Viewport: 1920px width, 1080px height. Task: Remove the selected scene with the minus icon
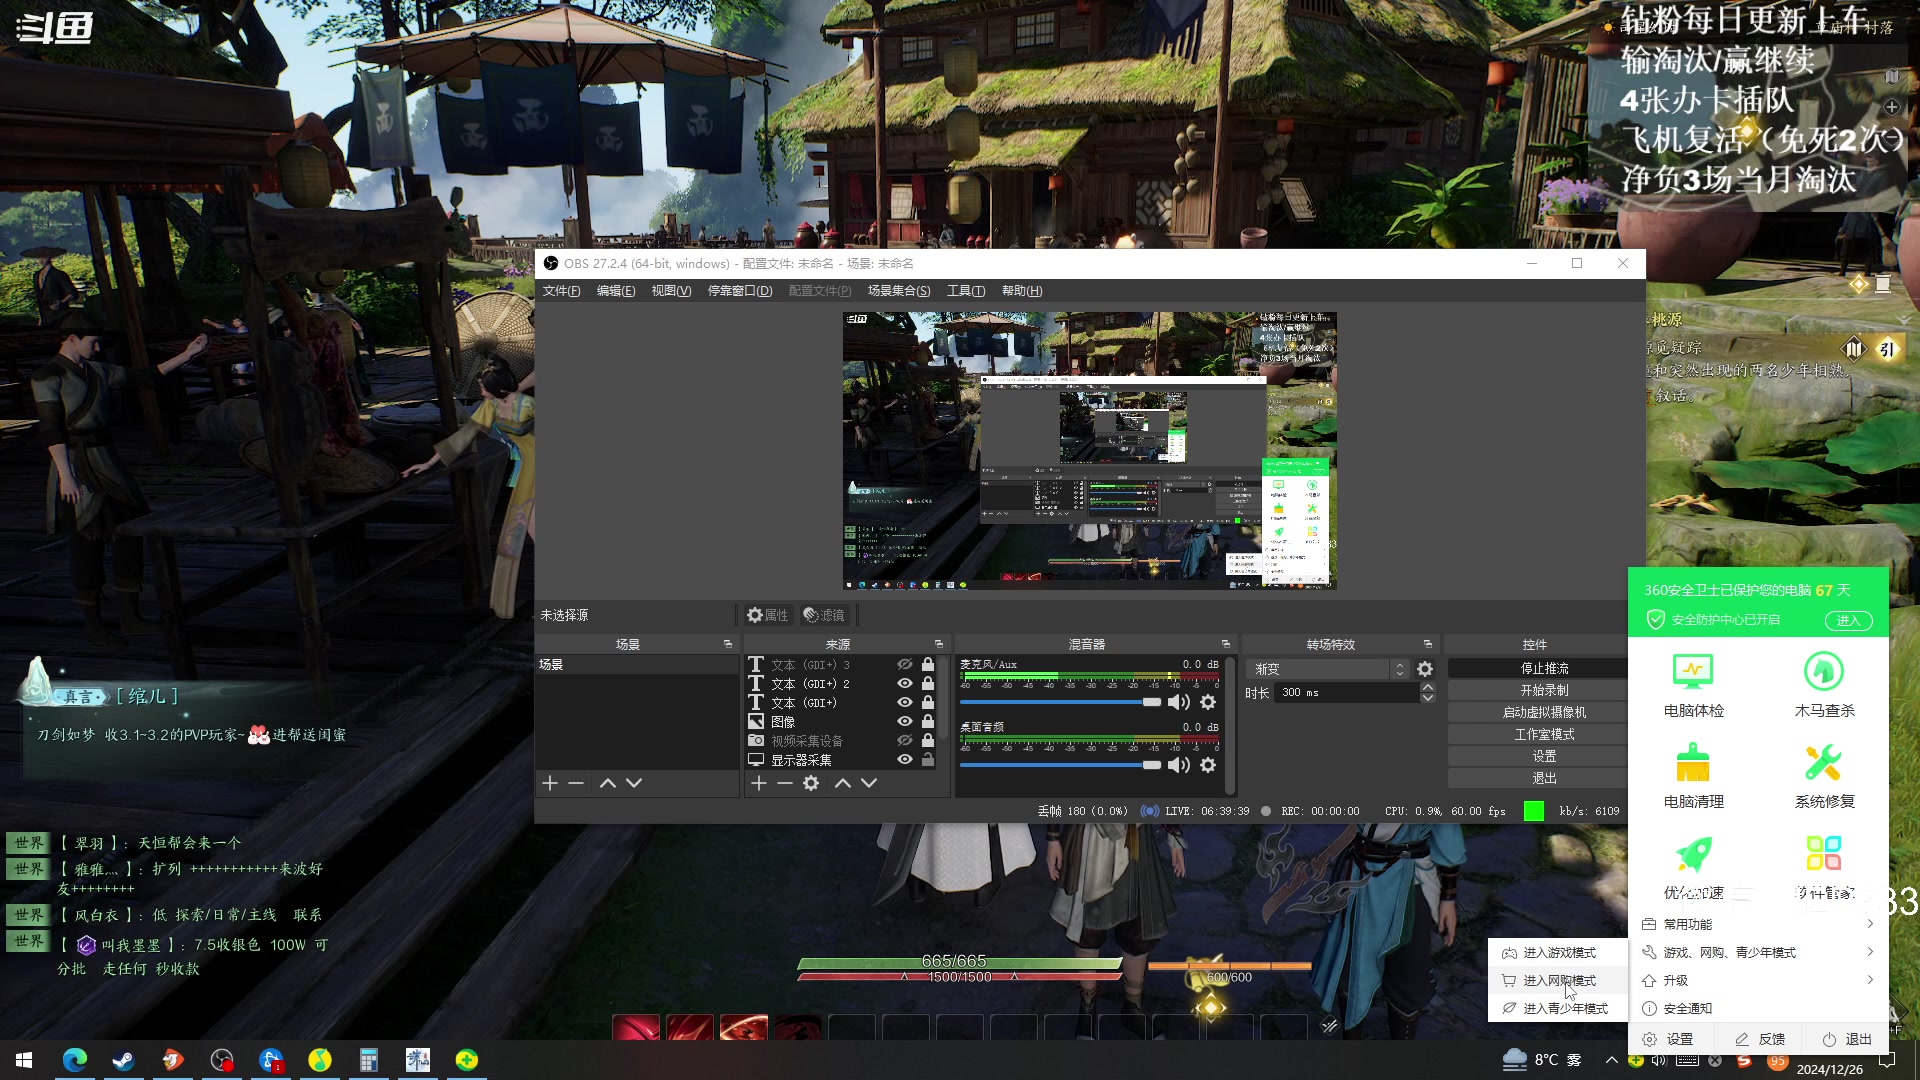coord(576,783)
